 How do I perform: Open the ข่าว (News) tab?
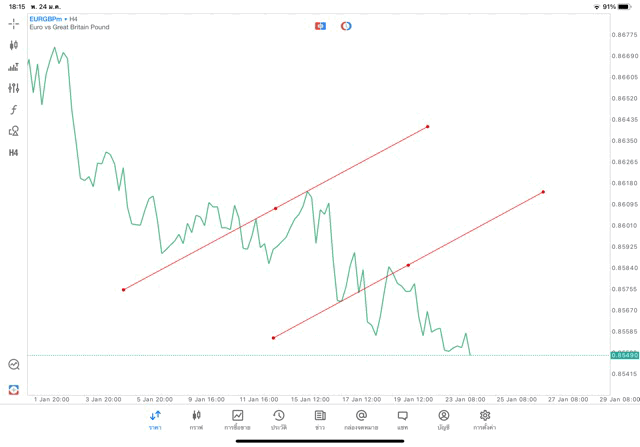pos(320,419)
